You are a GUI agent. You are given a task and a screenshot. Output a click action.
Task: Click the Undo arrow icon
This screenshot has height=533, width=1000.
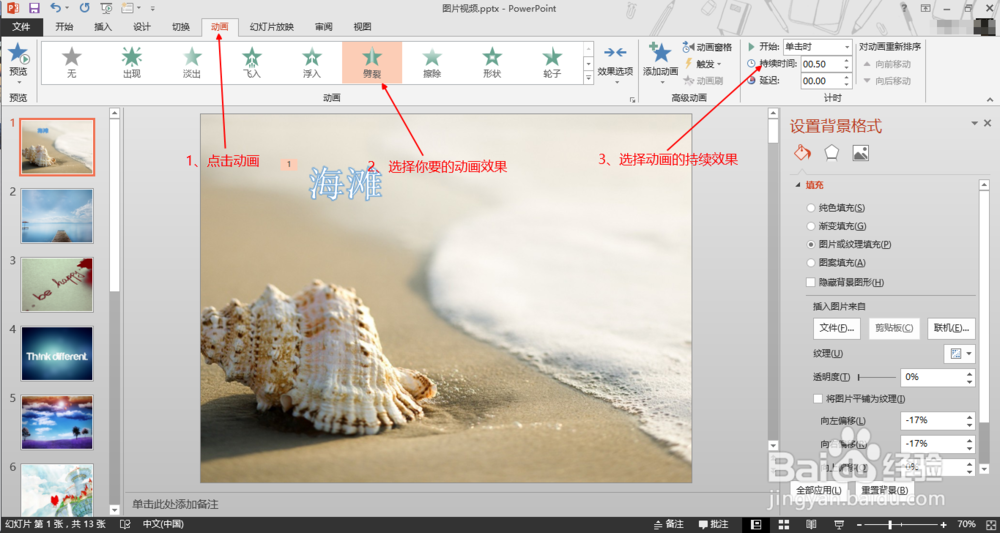click(55, 8)
